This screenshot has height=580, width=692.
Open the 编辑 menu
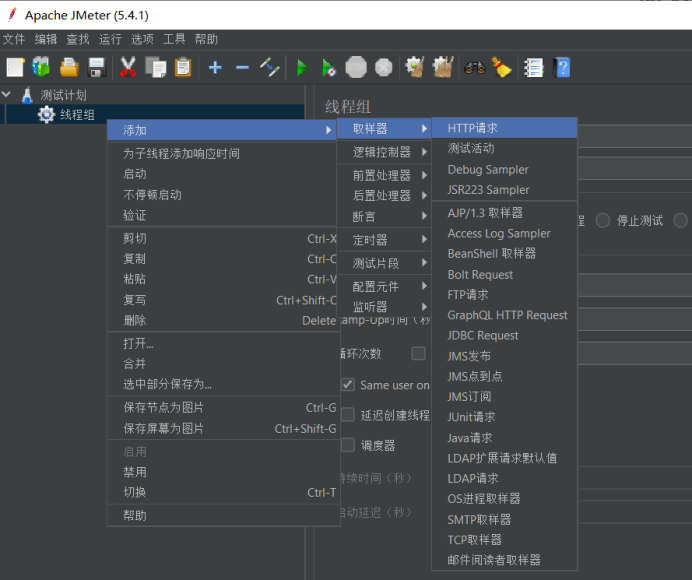(46, 39)
